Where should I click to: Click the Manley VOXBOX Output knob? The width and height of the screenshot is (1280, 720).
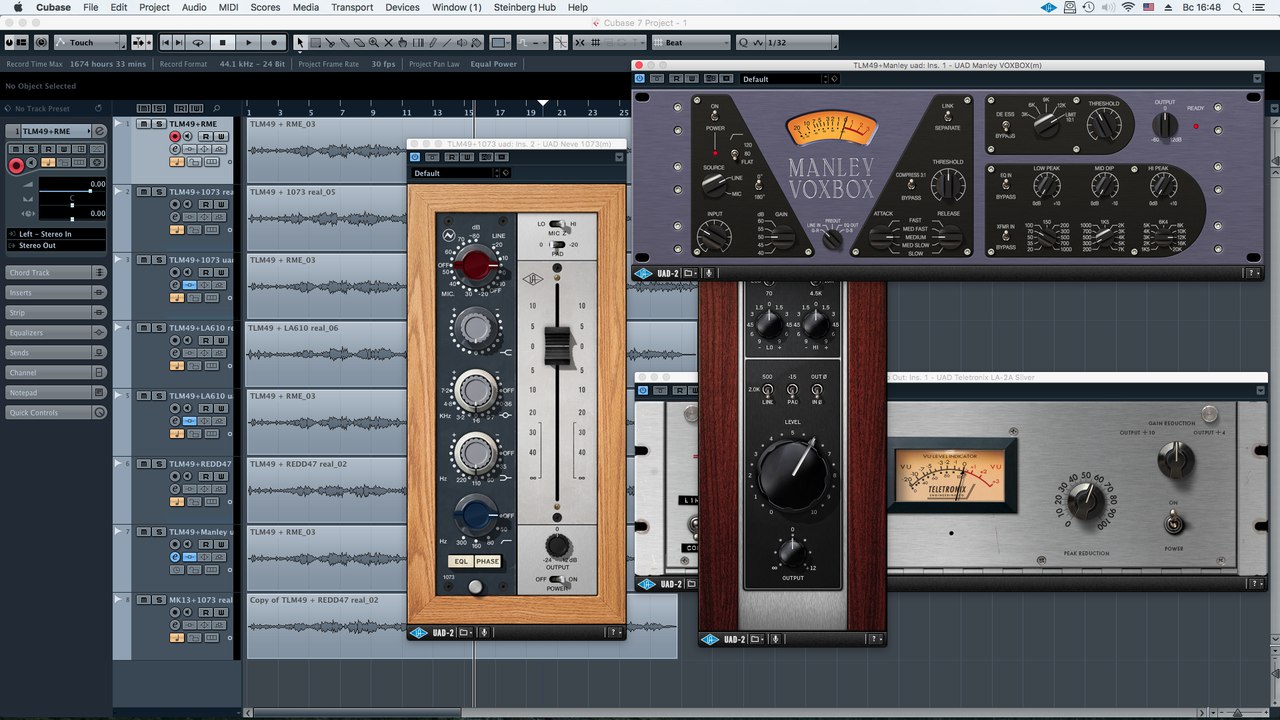tap(1164, 125)
